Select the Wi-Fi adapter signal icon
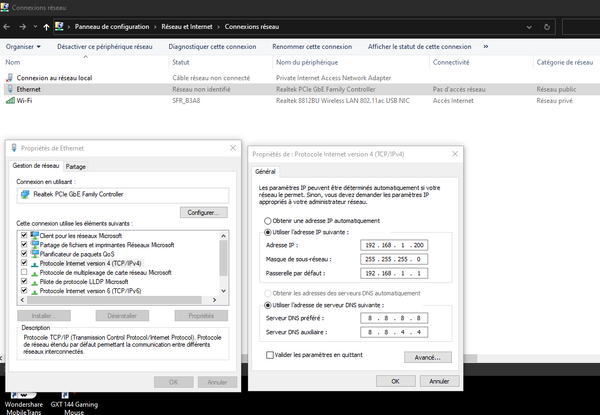 point(10,101)
